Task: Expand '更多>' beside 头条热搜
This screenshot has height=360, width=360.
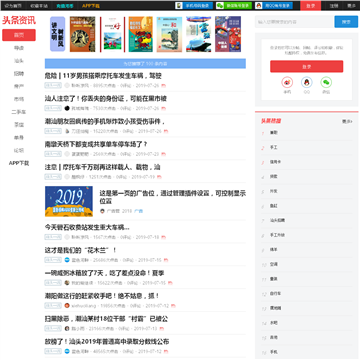Action: point(347,121)
